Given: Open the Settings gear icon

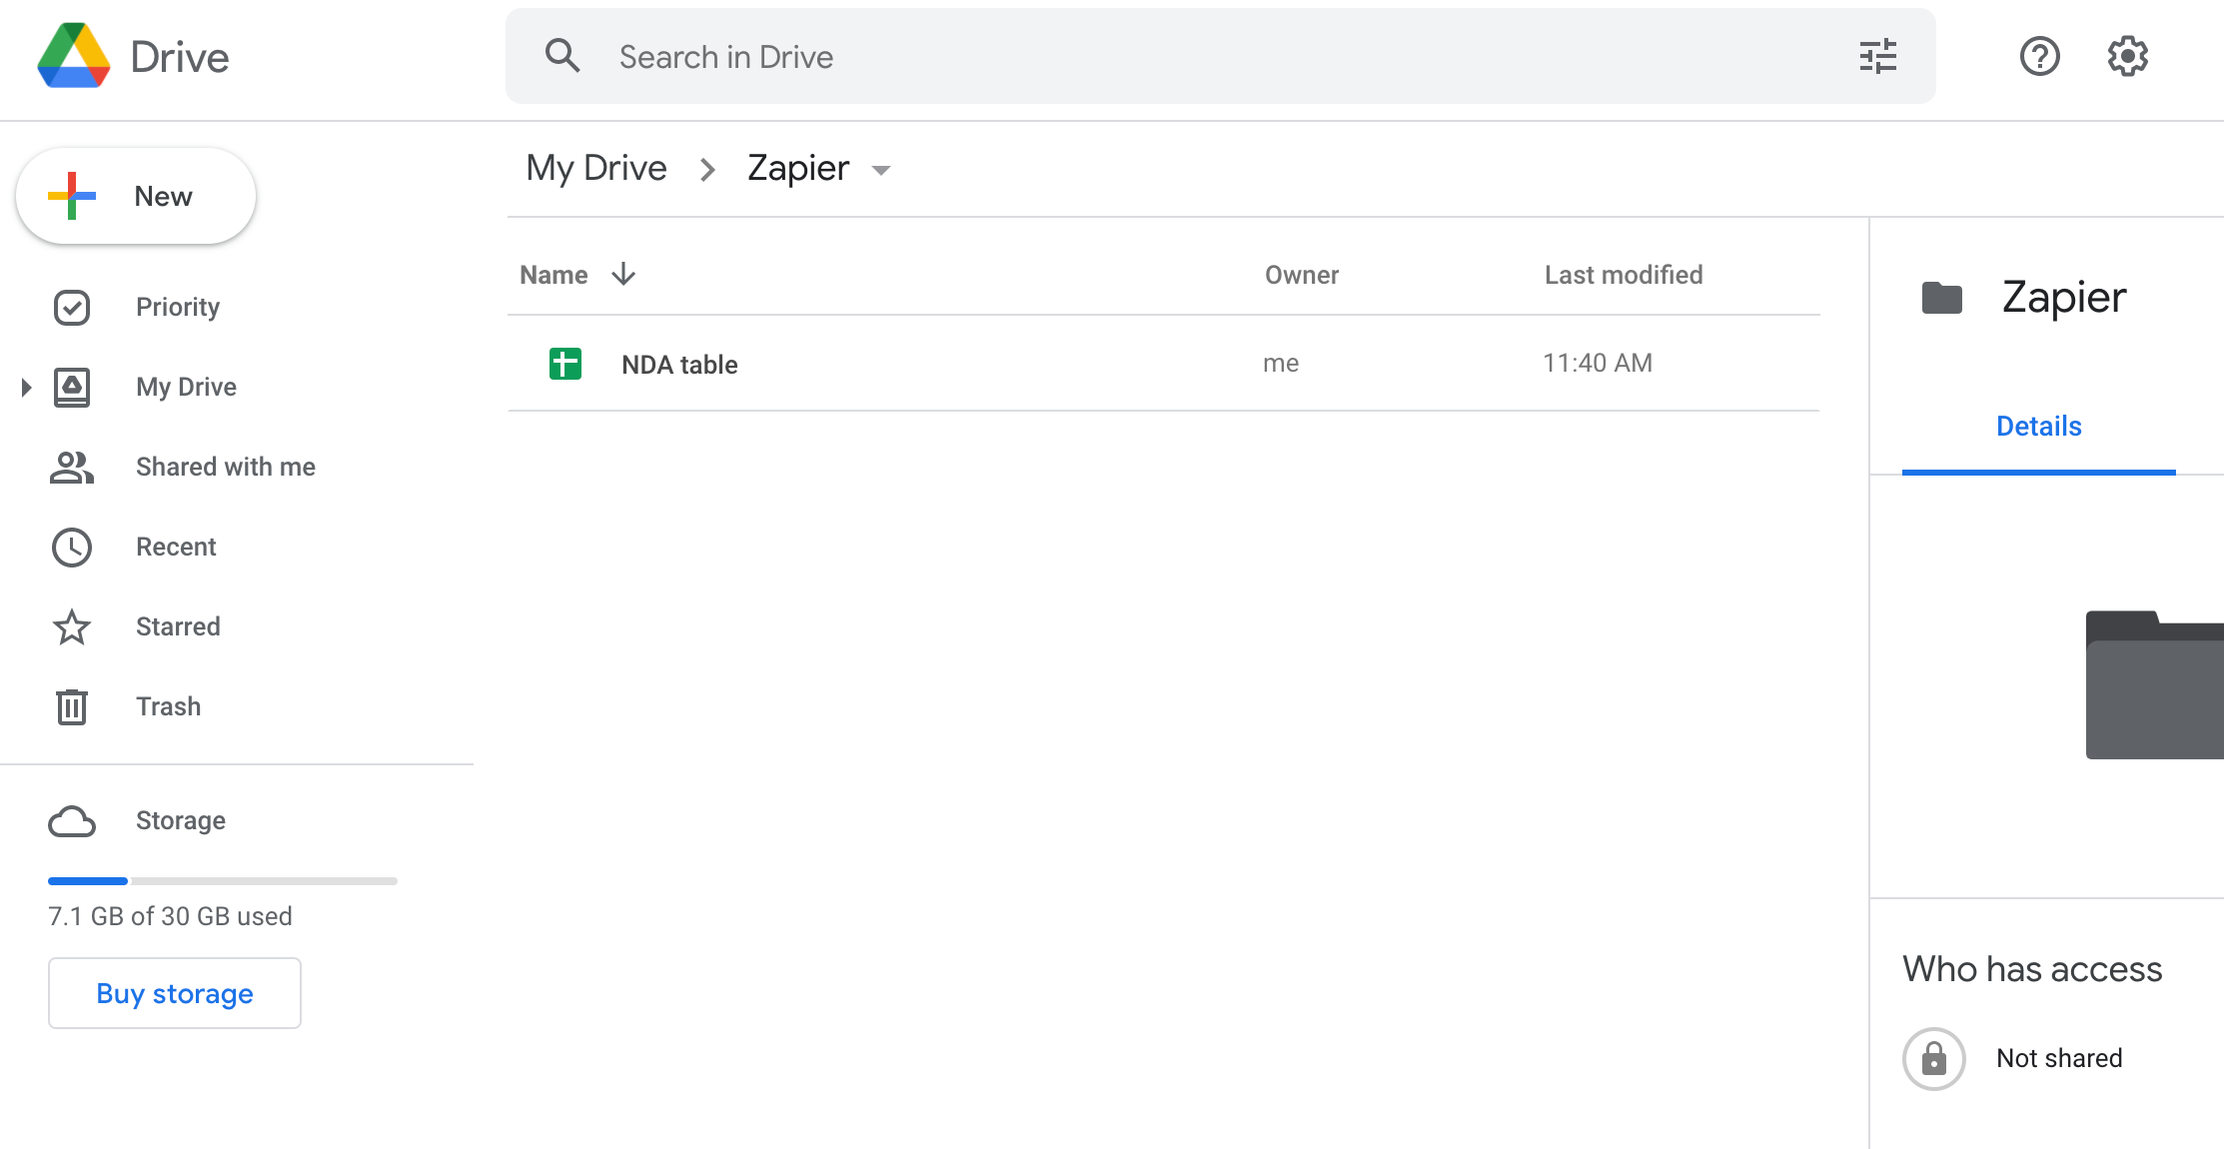Looking at the screenshot, I should click(2127, 57).
